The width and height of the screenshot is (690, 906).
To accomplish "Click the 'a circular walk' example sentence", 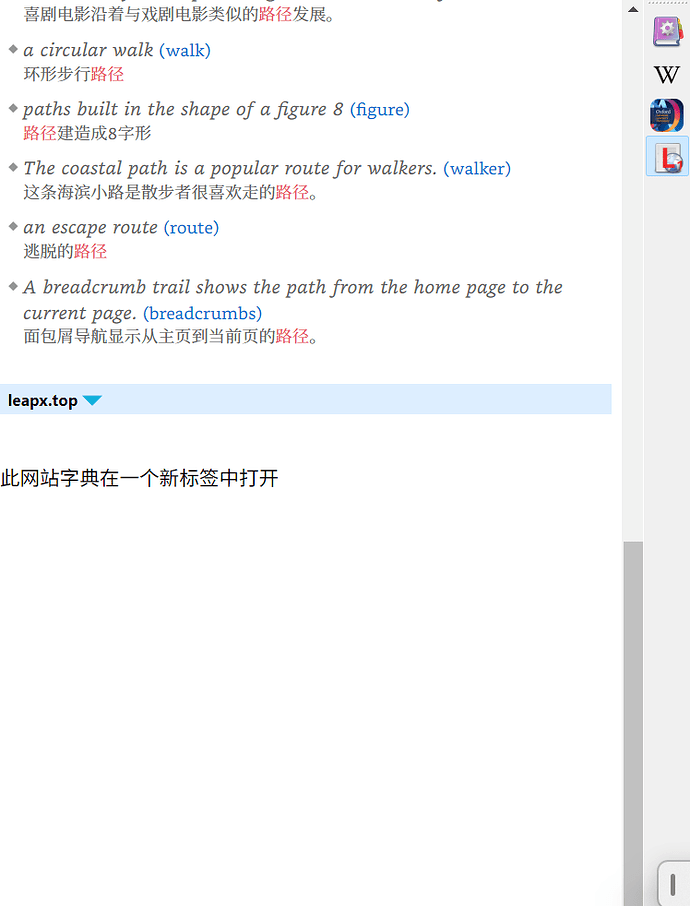I will coord(88,50).
